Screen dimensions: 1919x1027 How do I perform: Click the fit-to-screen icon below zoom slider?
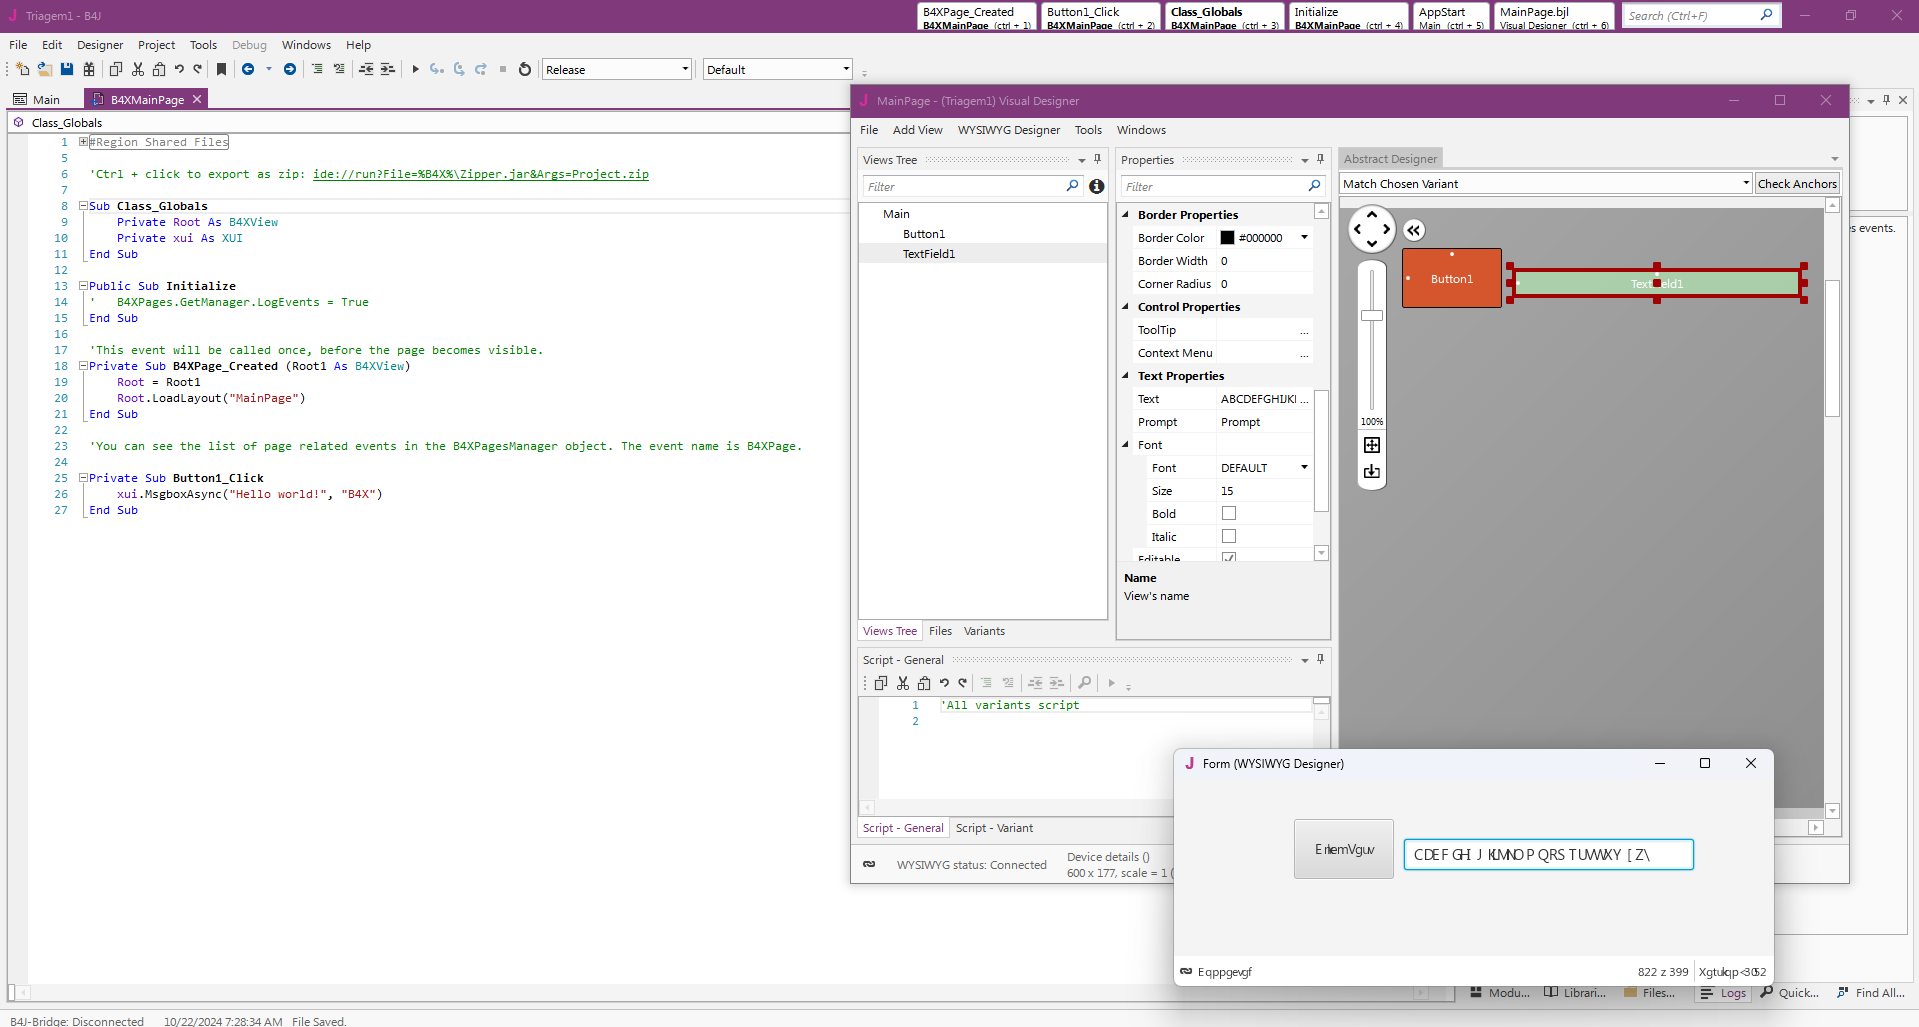tap(1371, 445)
